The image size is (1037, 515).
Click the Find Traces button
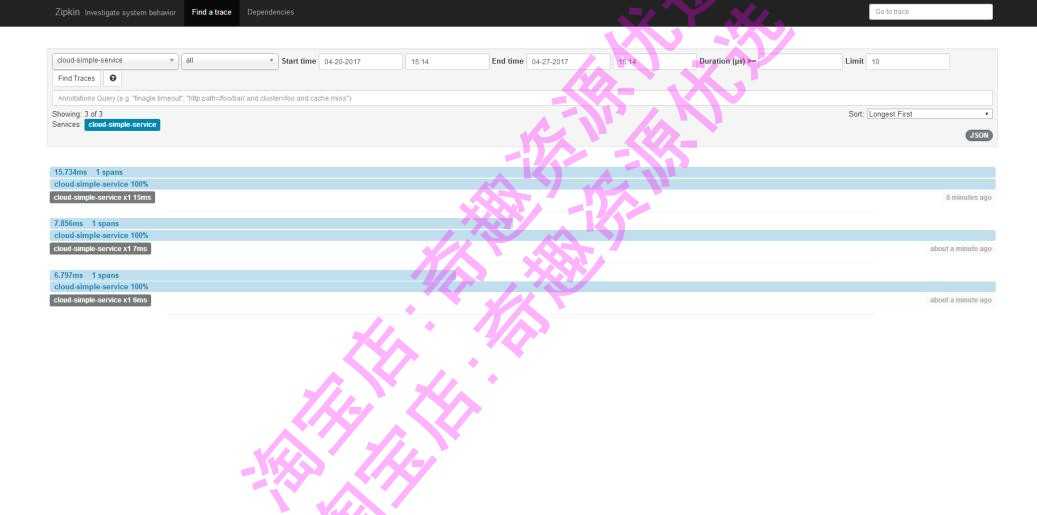(x=77, y=79)
